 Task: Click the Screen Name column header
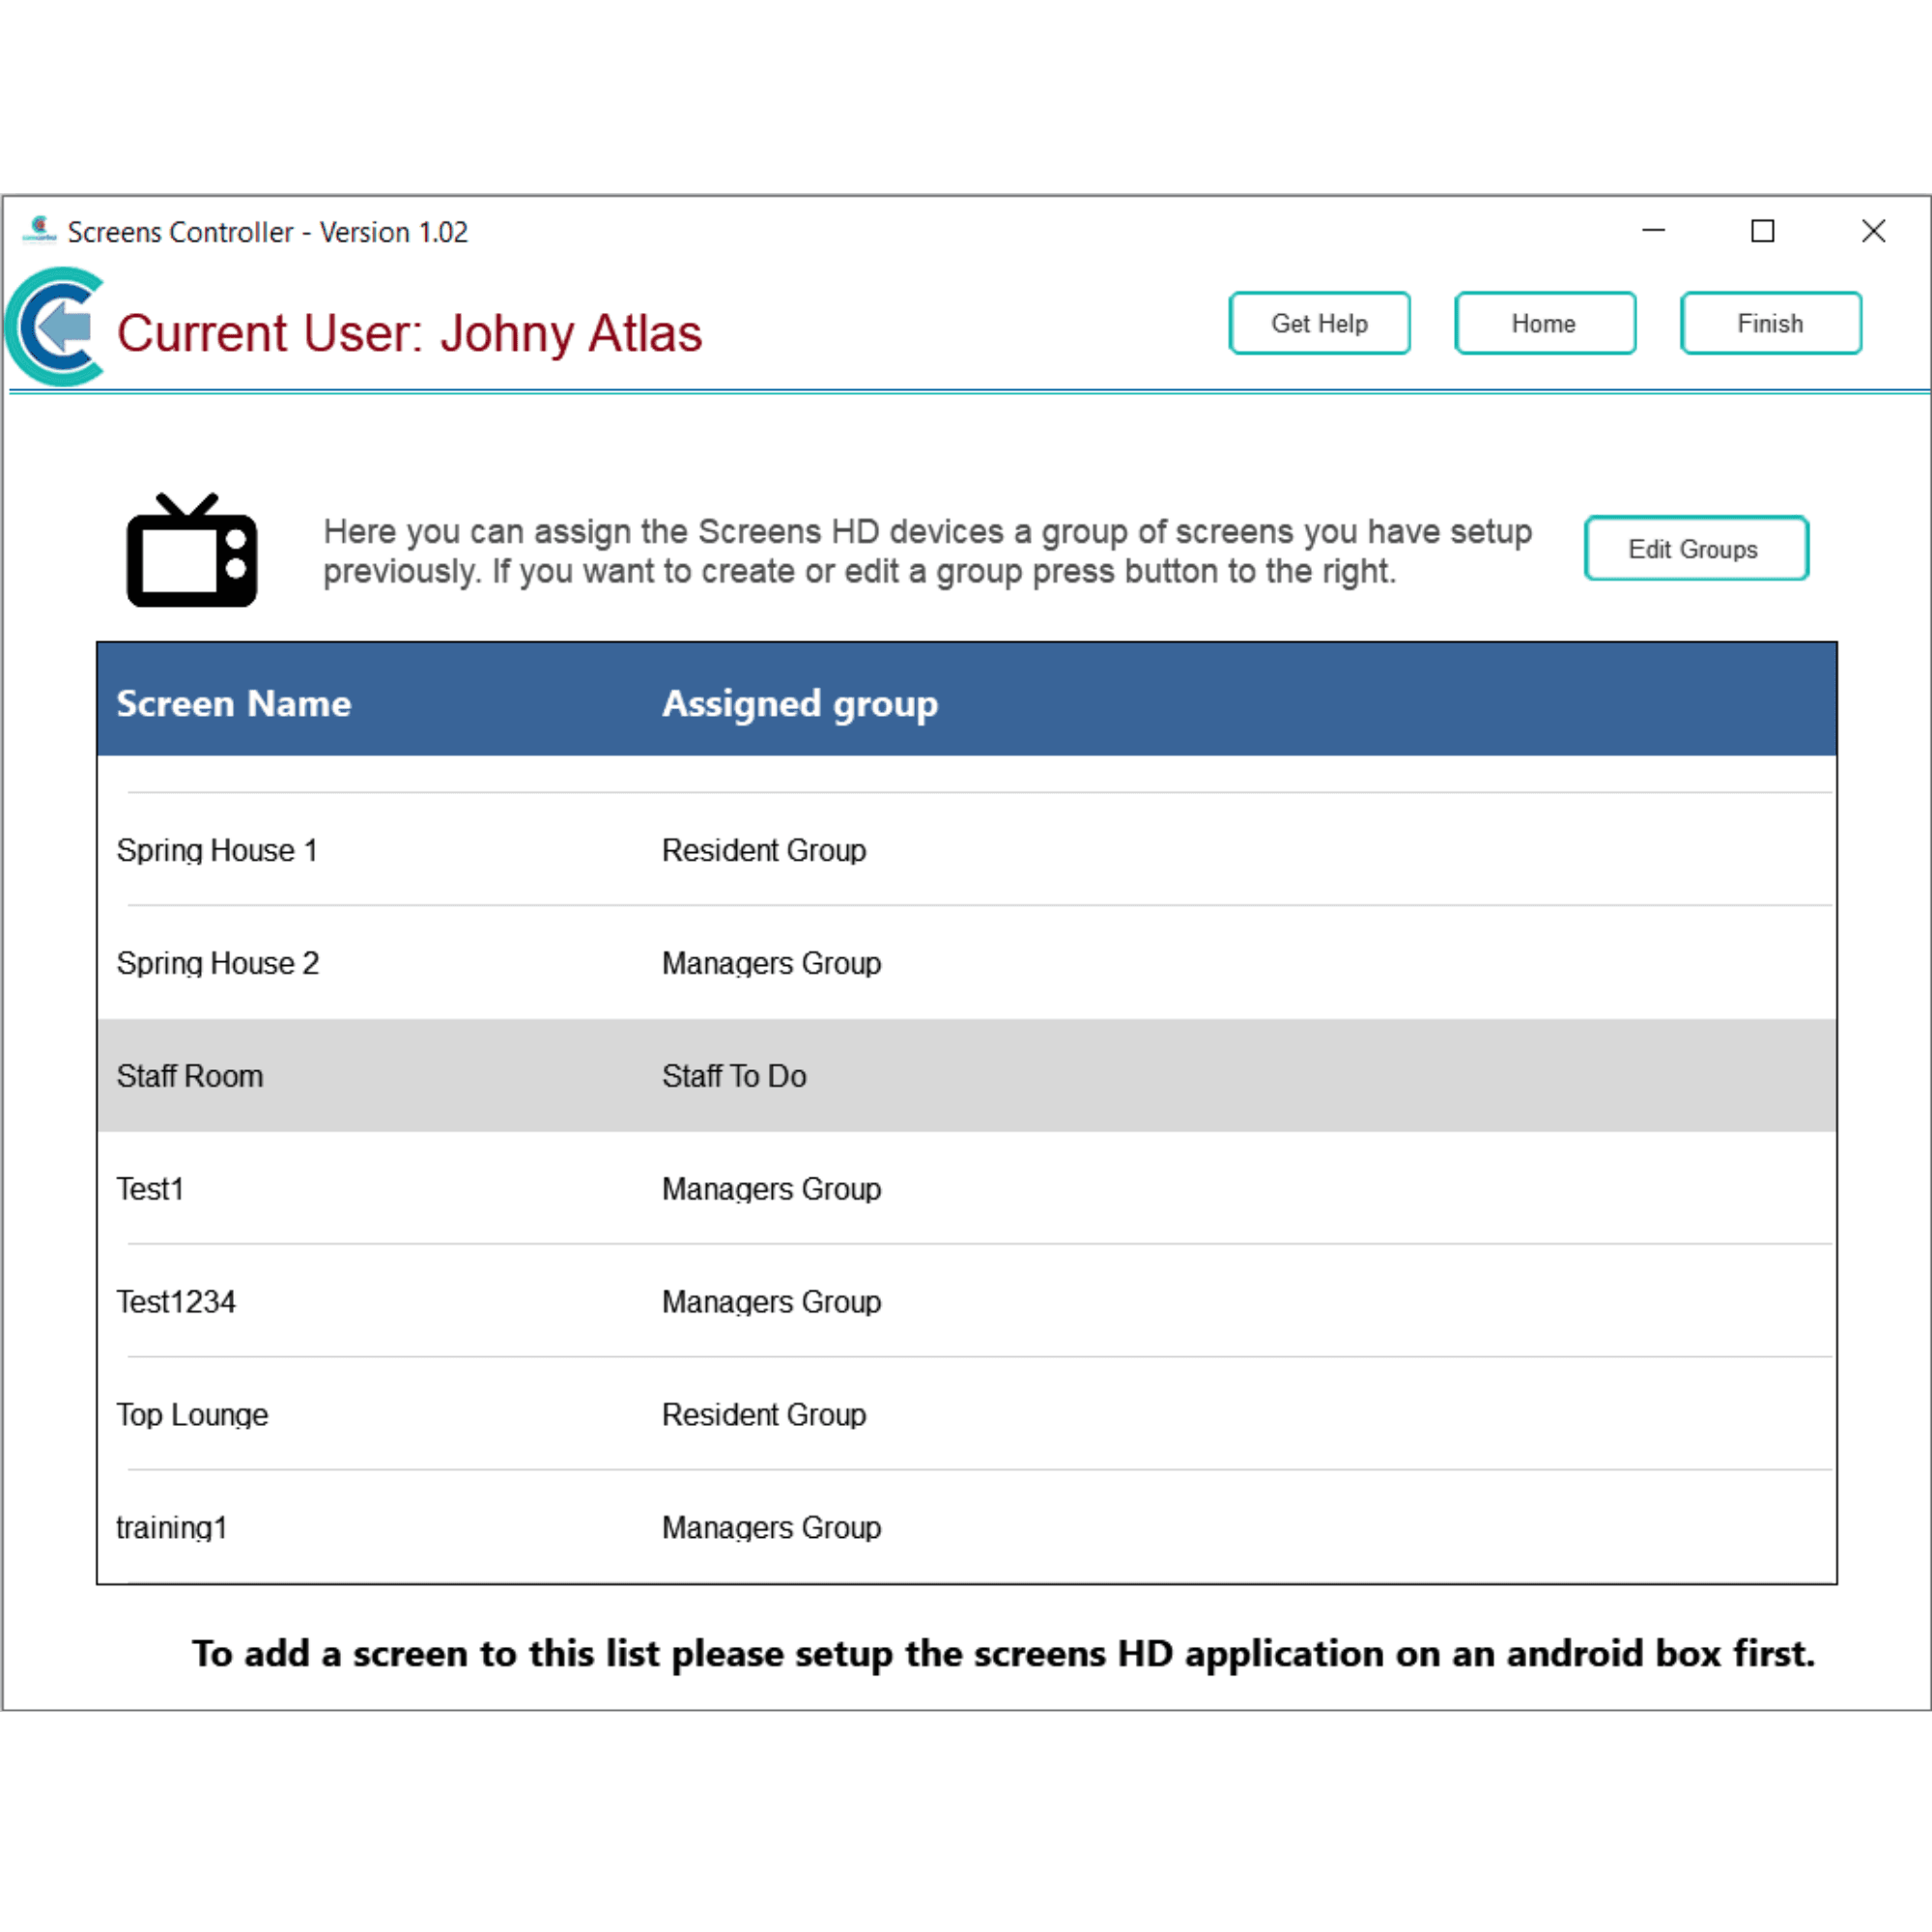pyautogui.click(x=234, y=703)
